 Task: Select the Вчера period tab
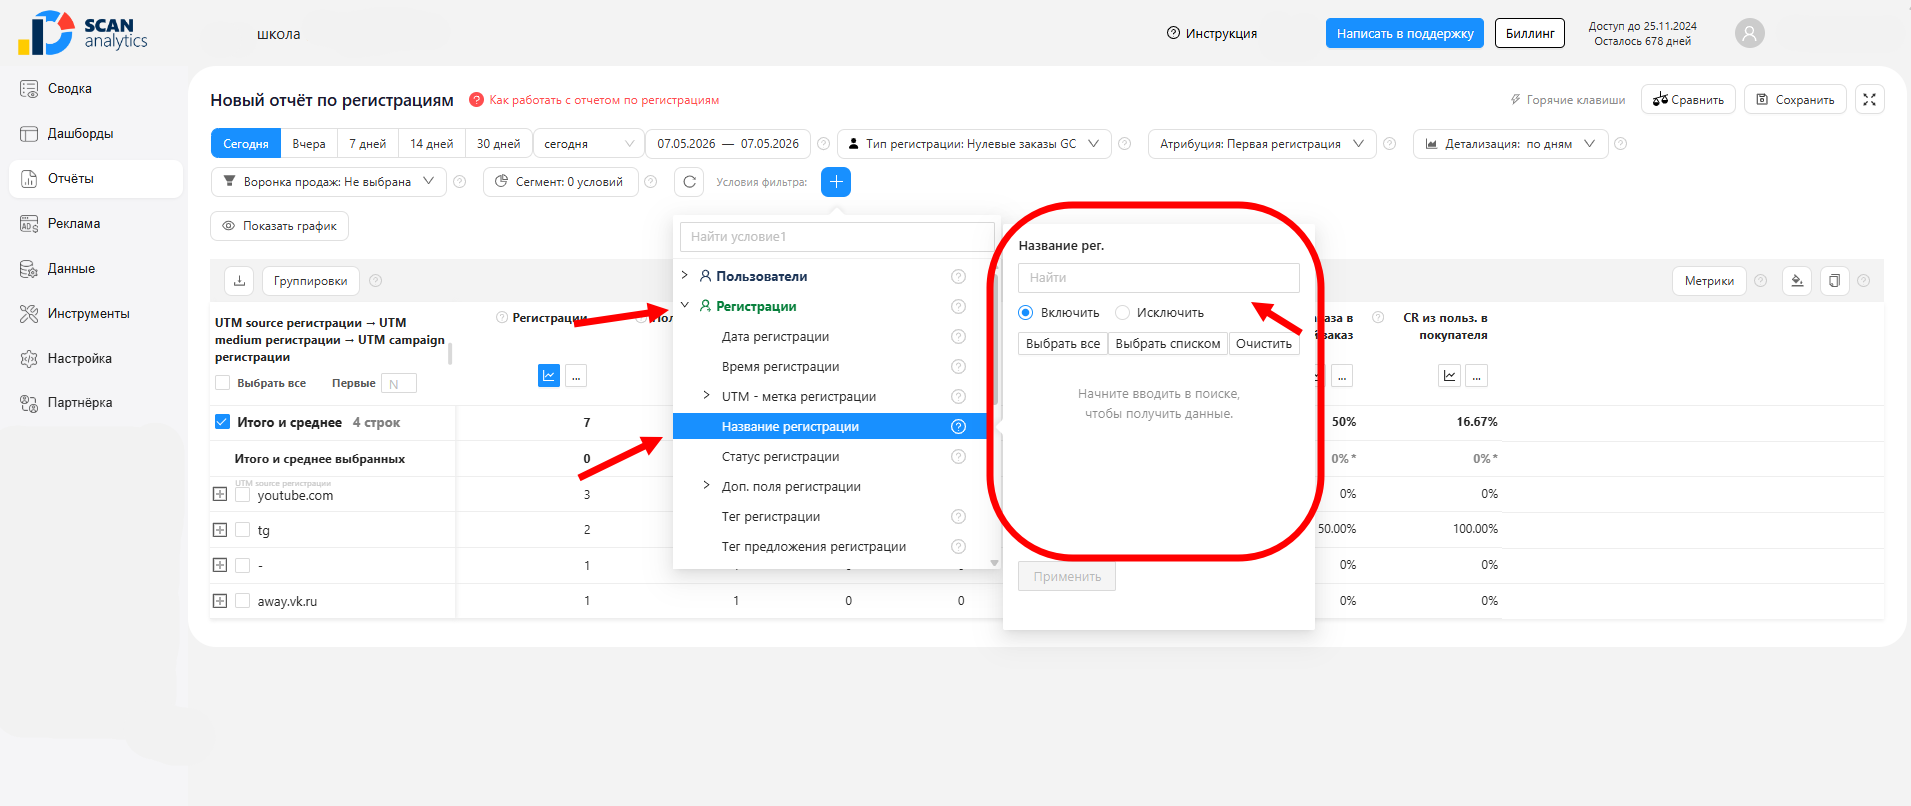[309, 144]
